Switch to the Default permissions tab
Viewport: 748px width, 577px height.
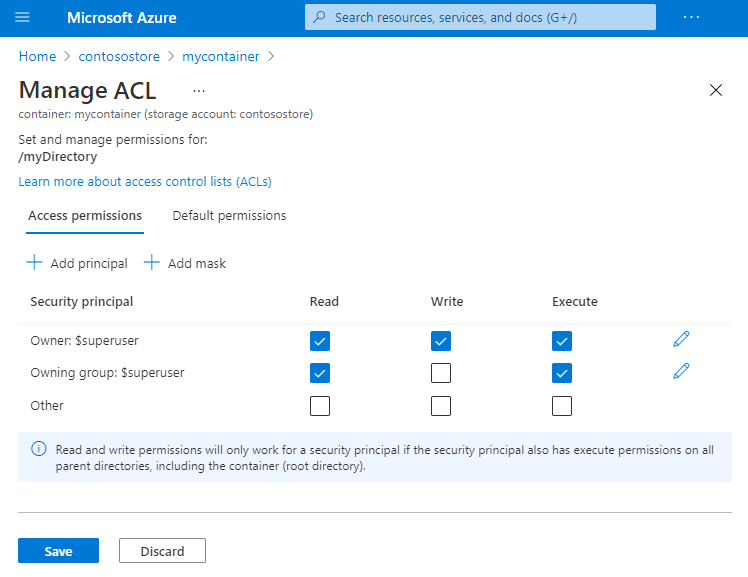pyautogui.click(x=229, y=216)
